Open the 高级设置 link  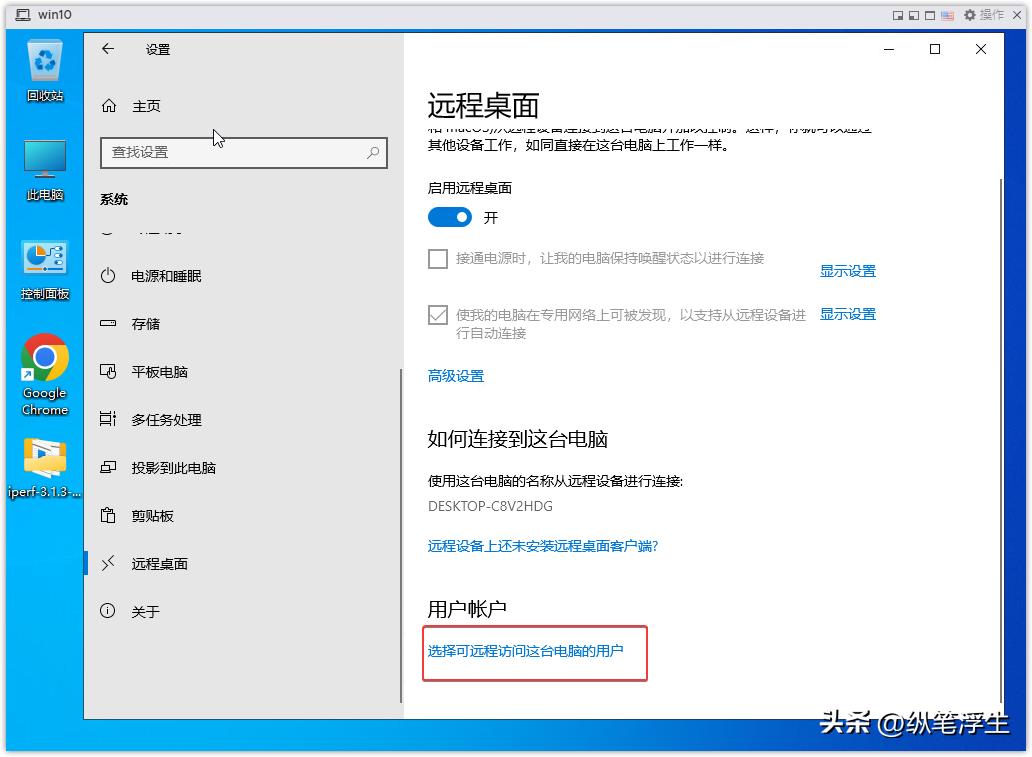455,376
